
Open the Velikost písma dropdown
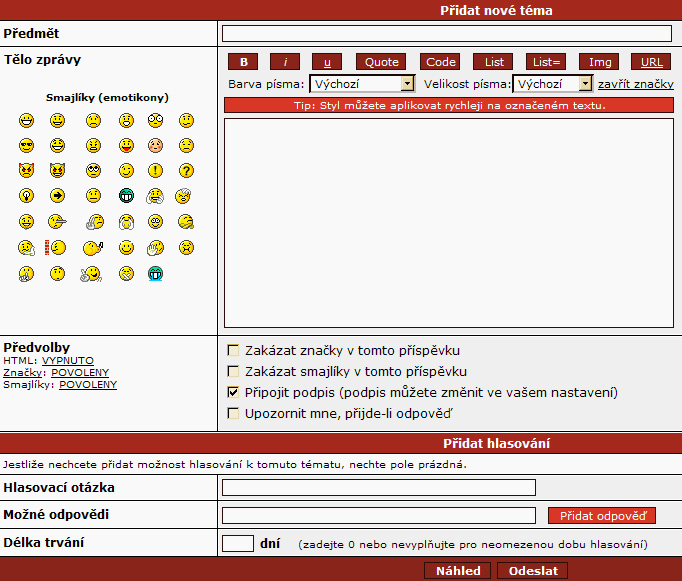(552, 83)
